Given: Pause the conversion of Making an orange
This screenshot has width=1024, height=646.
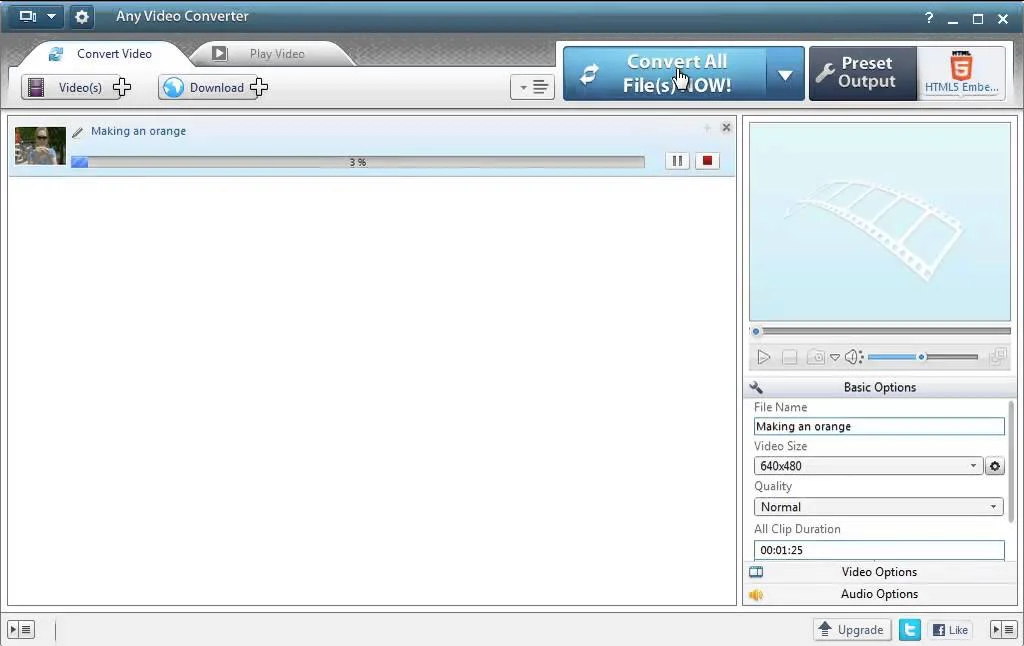Looking at the screenshot, I should [677, 161].
